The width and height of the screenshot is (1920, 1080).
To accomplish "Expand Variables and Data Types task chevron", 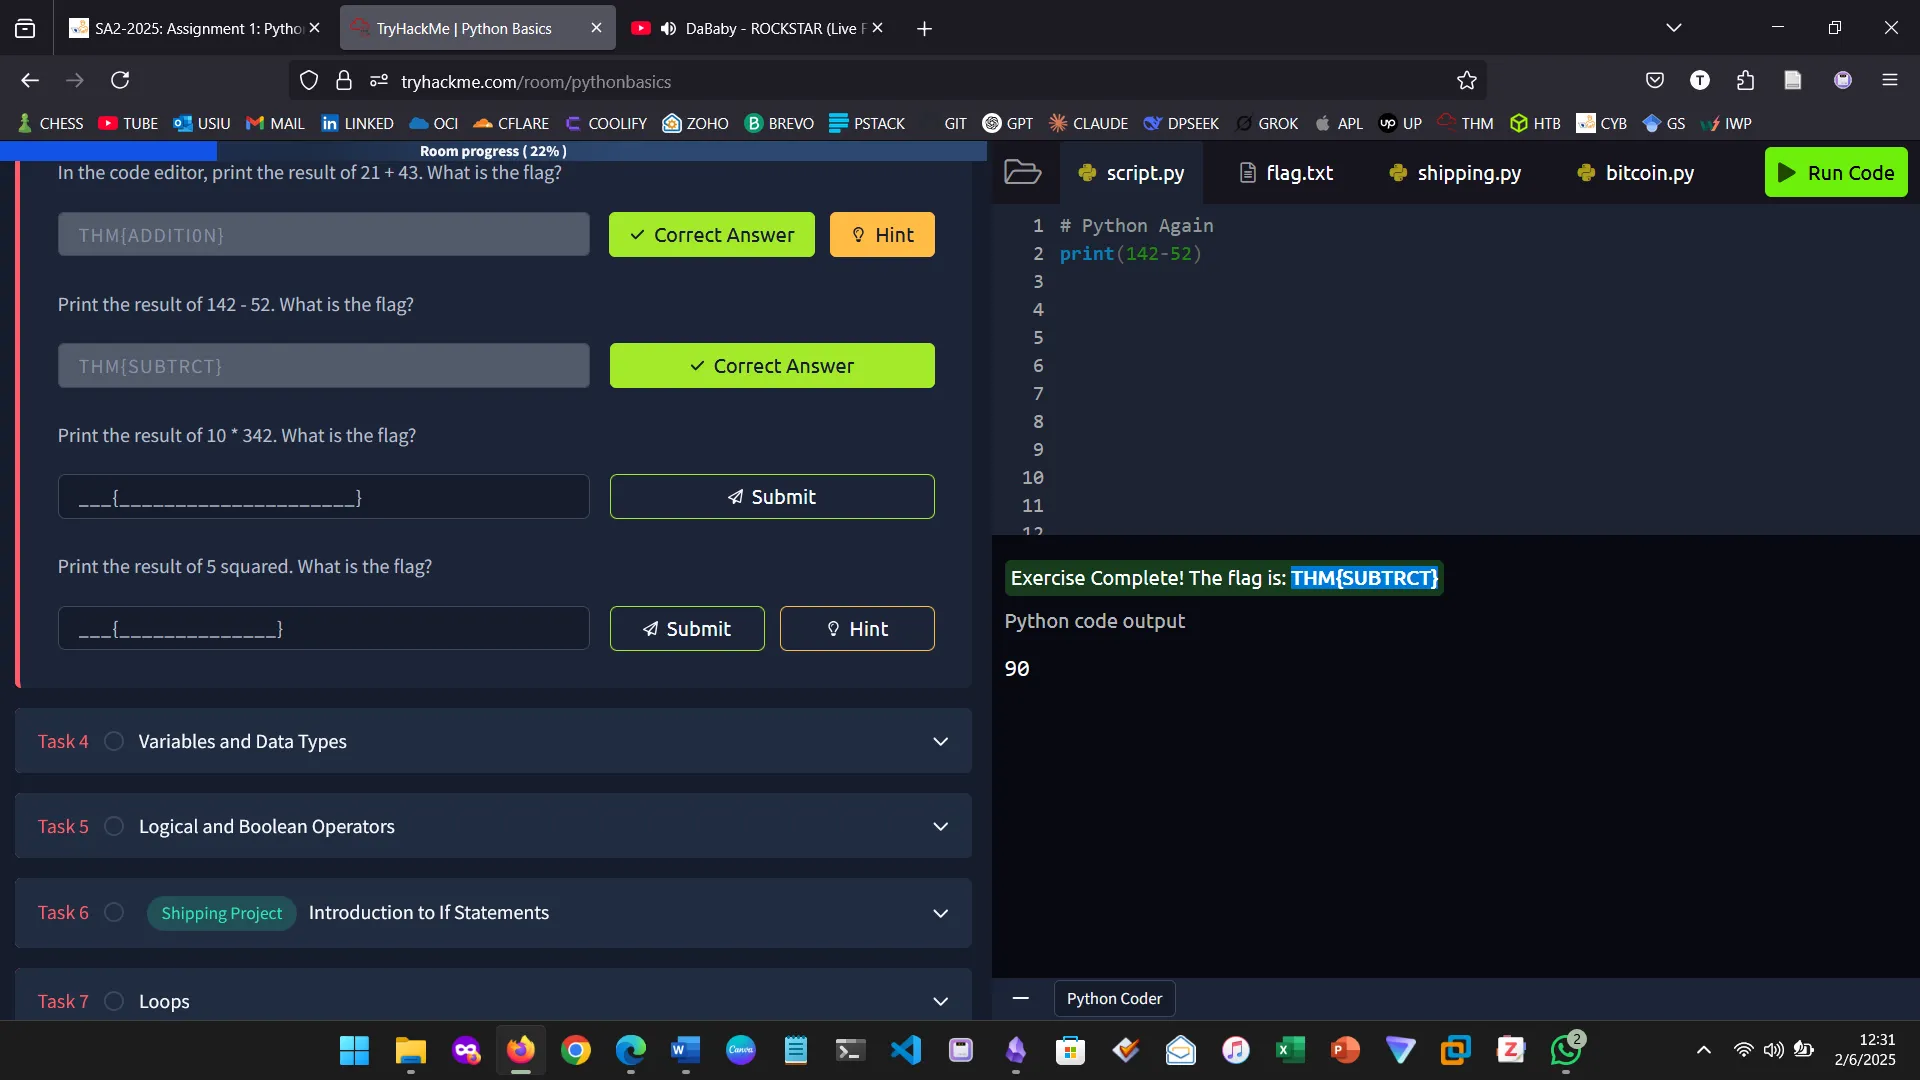I will click(x=940, y=741).
